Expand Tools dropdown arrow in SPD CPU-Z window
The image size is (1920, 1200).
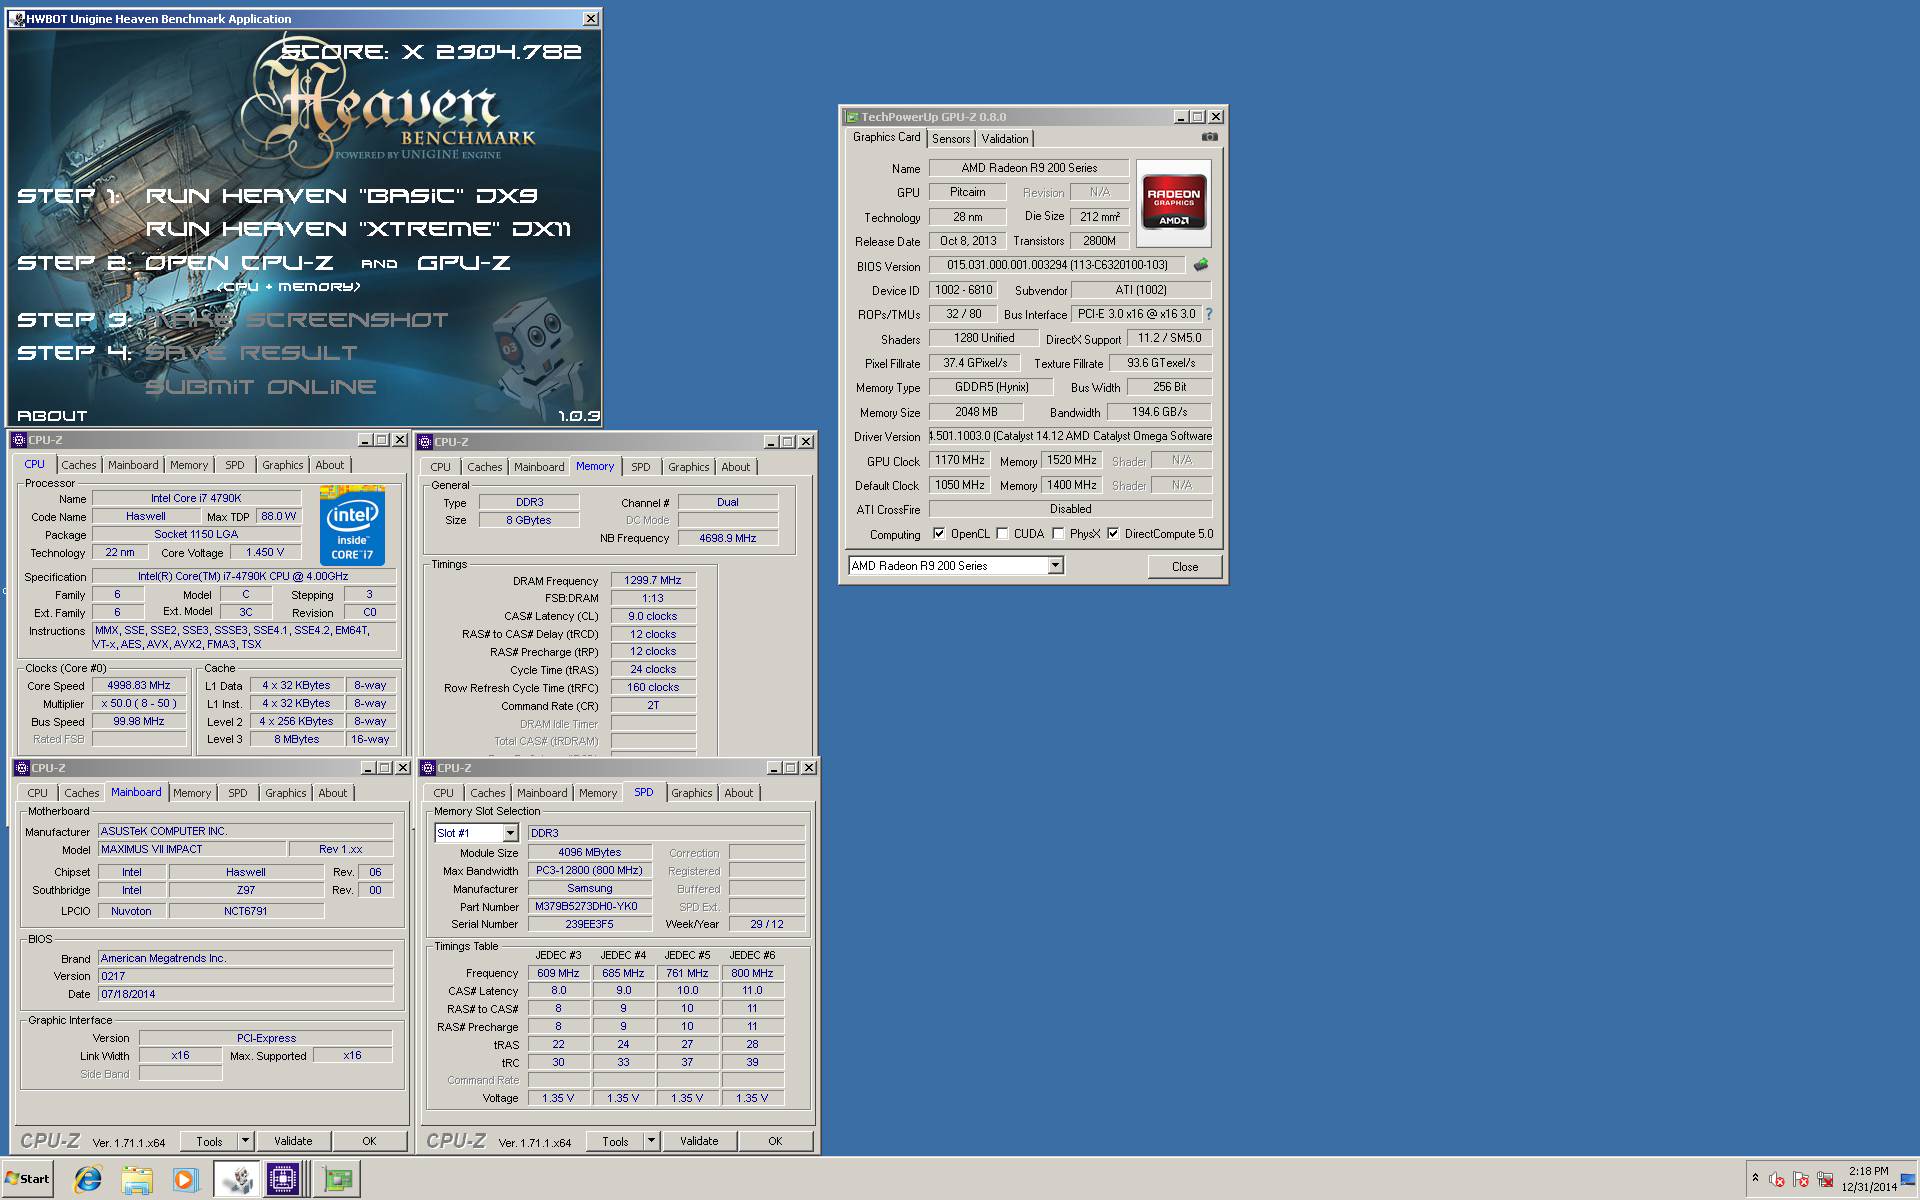click(x=650, y=1141)
